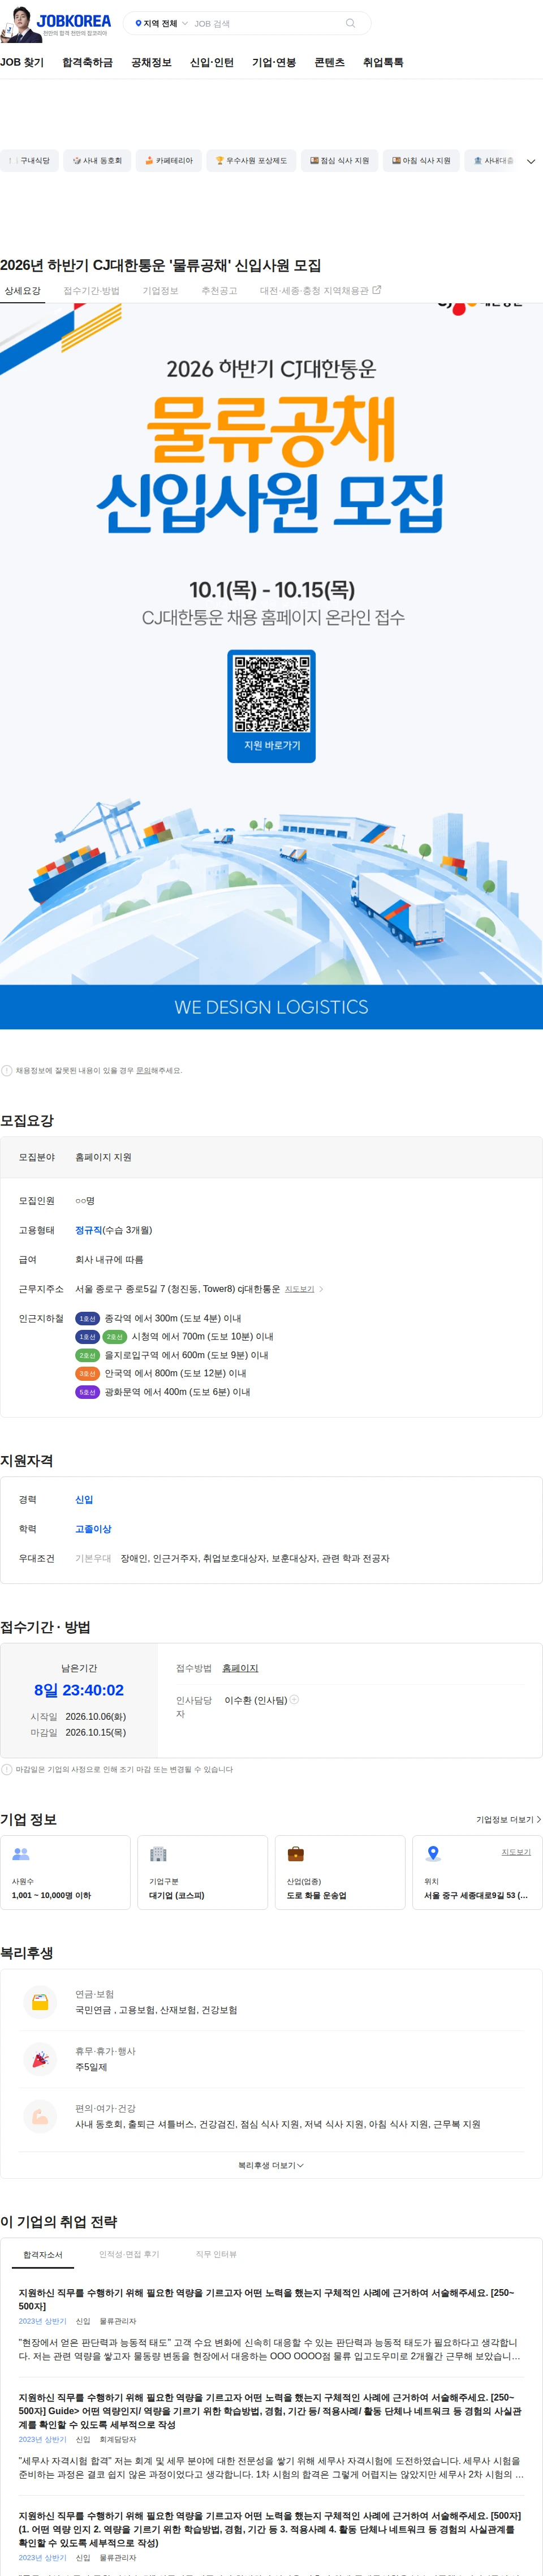Open the JOBKOREA logo home link
The width and height of the screenshot is (543, 2576).
pyautogui.click(x=73, y=20)
